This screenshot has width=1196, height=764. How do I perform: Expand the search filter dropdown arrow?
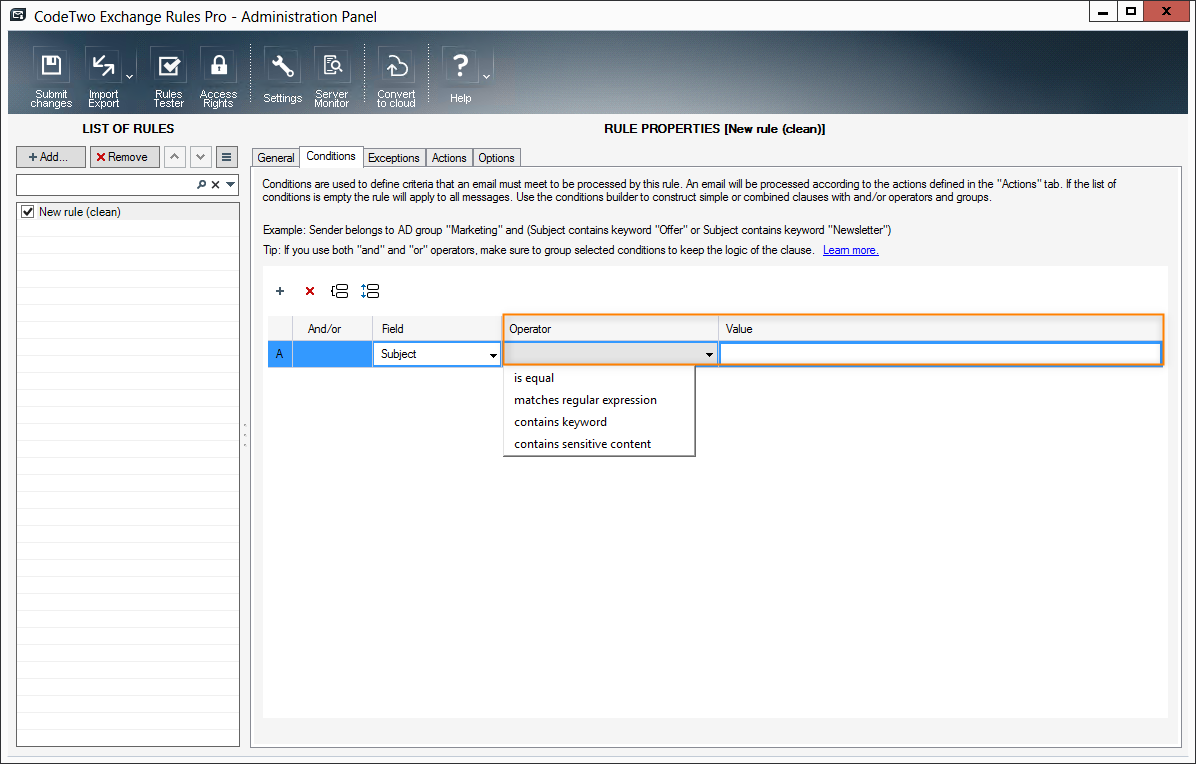[x=230, y=185]
